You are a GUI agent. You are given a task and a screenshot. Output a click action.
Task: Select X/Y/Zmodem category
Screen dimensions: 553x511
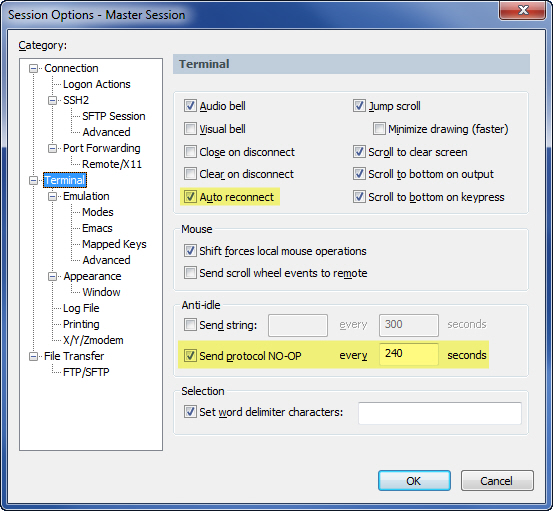pos(93,340)
